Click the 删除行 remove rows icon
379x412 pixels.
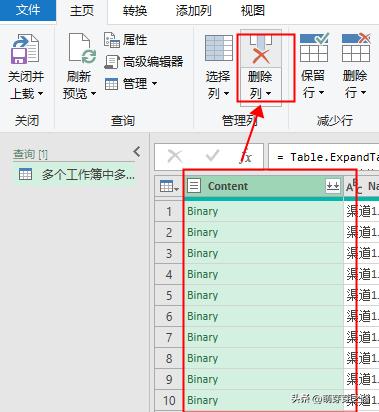tap(356, 48)
